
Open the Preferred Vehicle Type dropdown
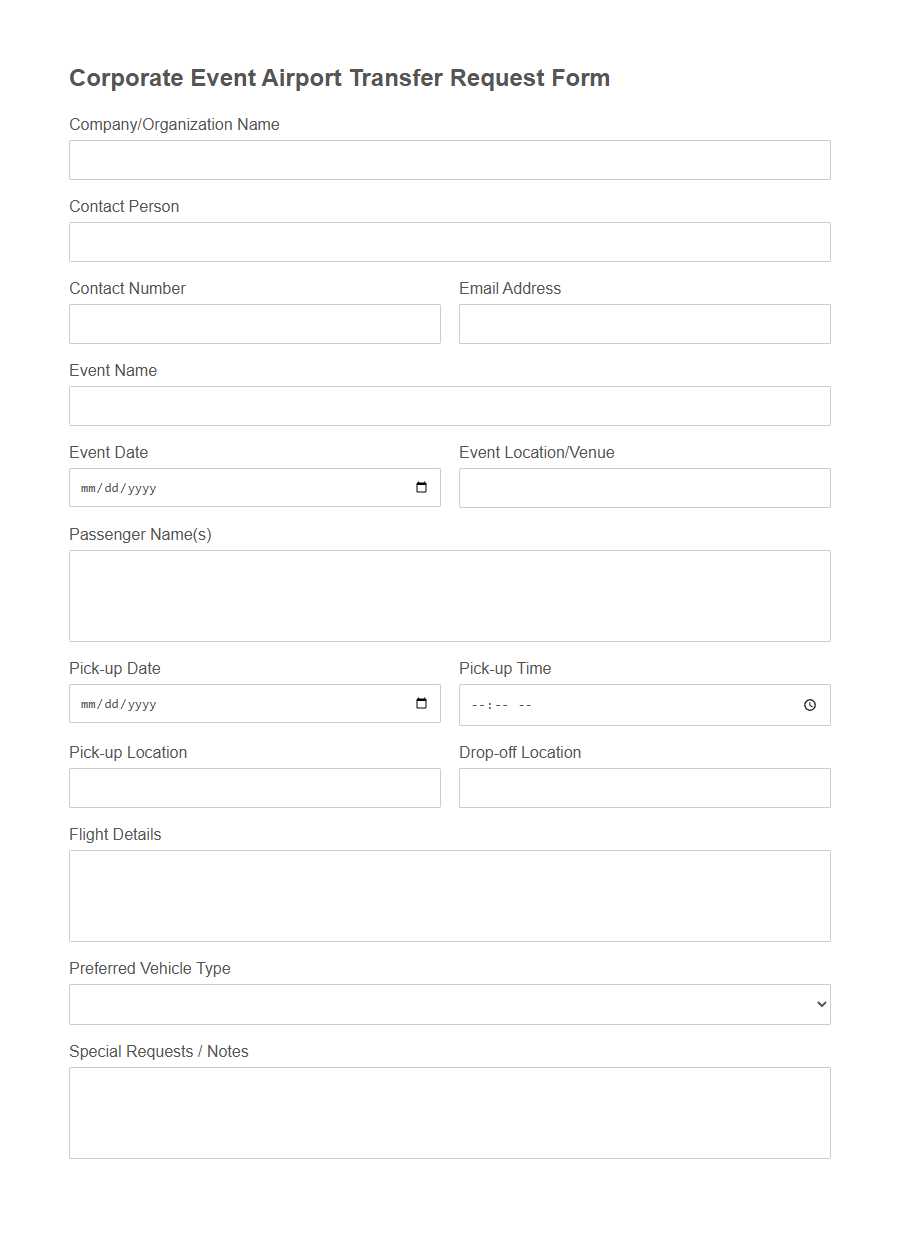pos(450,1004)
